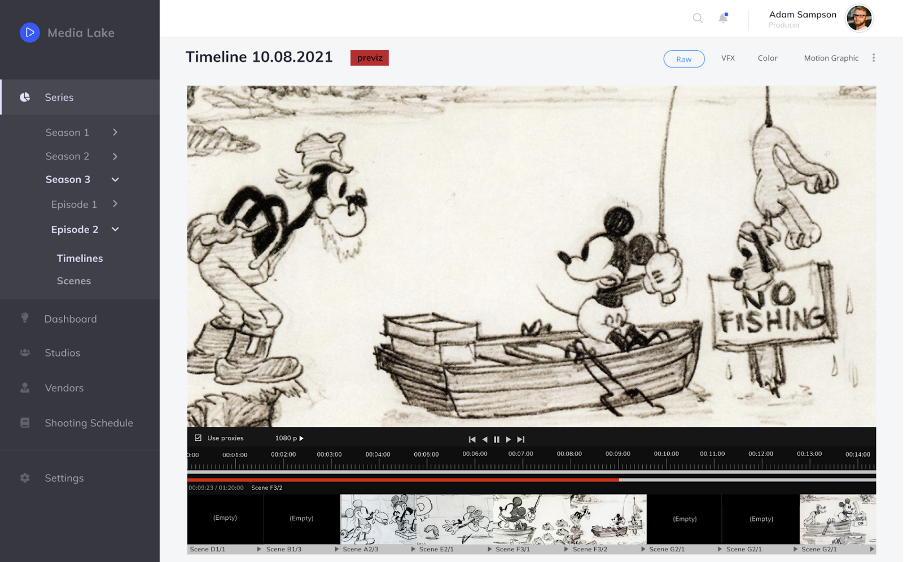Switch to the Color tab
Image resolution: width=904 pixels, height=562 pixels.
[x=767, y=58]
